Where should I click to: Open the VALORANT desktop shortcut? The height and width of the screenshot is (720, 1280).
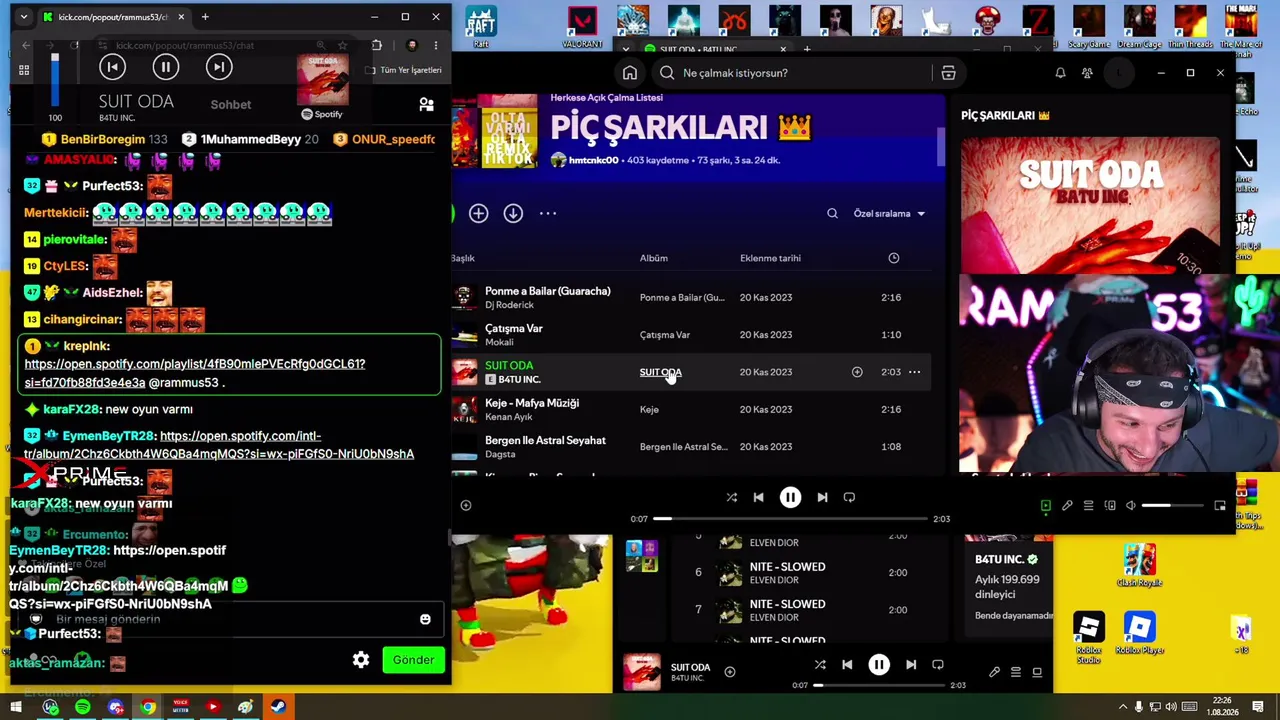pyautogui.click(x=582, y=25)
